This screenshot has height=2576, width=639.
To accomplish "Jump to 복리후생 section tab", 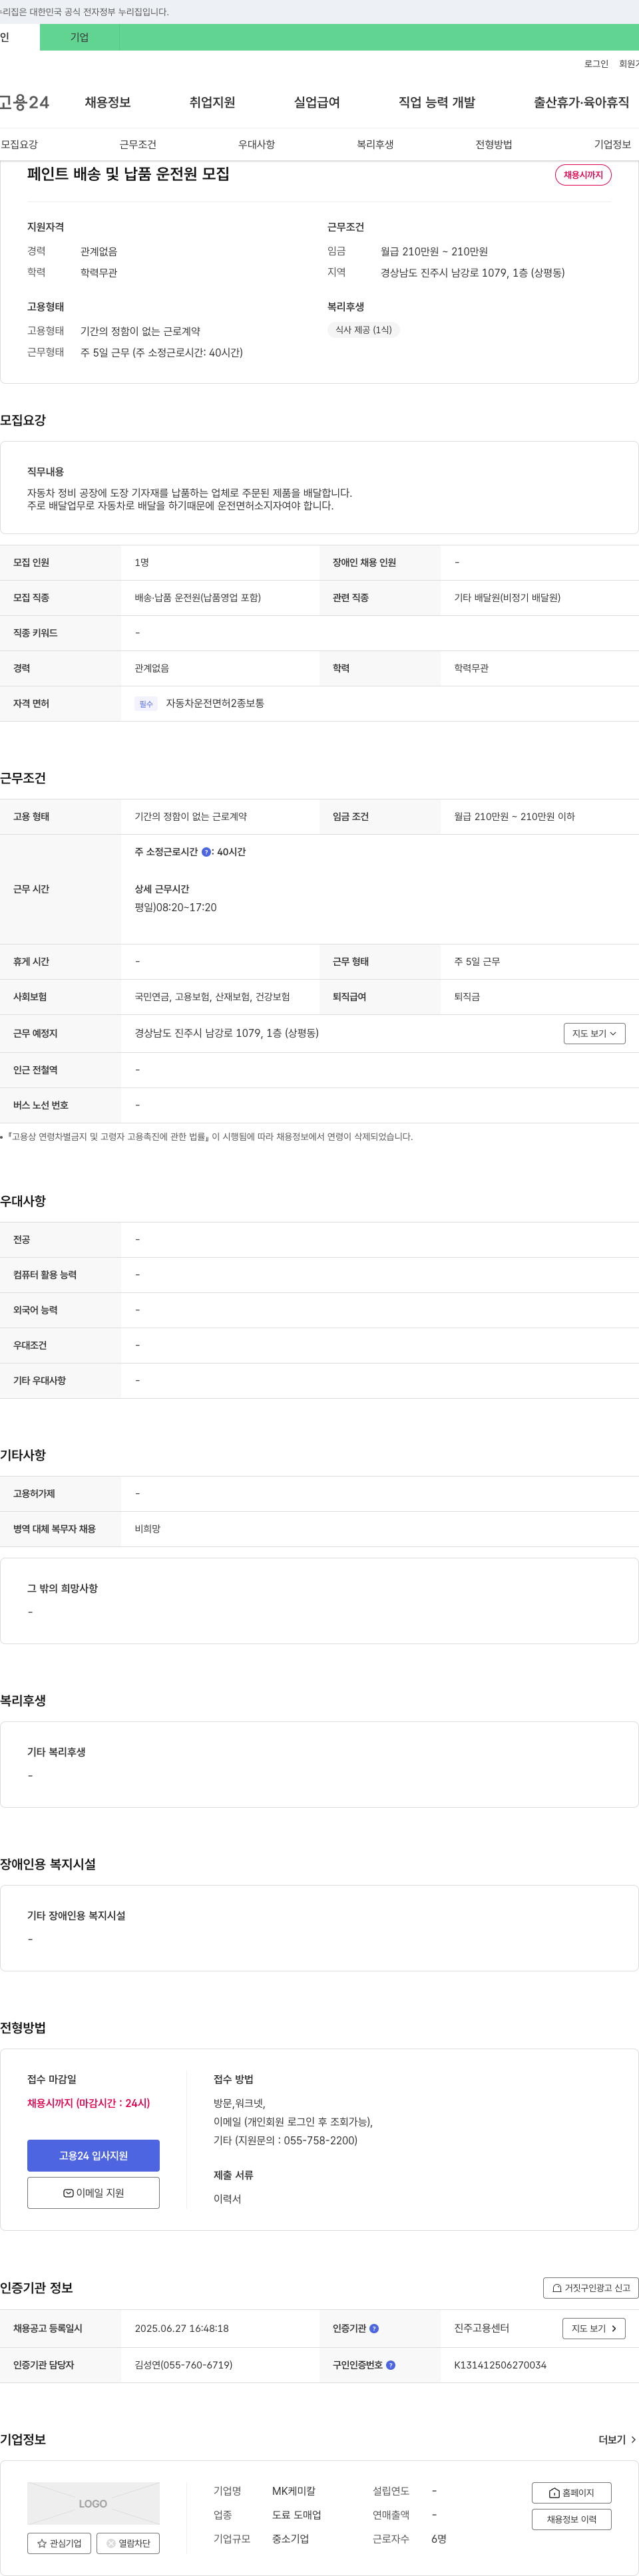I will coord(375,145).
